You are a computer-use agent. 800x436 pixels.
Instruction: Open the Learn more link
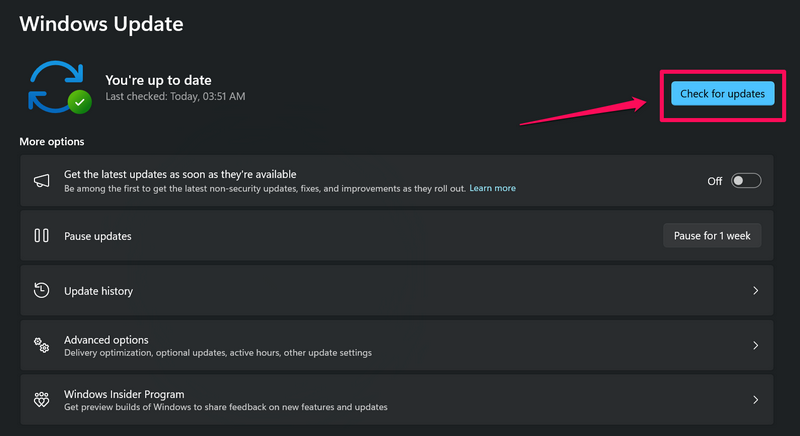(492, 188)
